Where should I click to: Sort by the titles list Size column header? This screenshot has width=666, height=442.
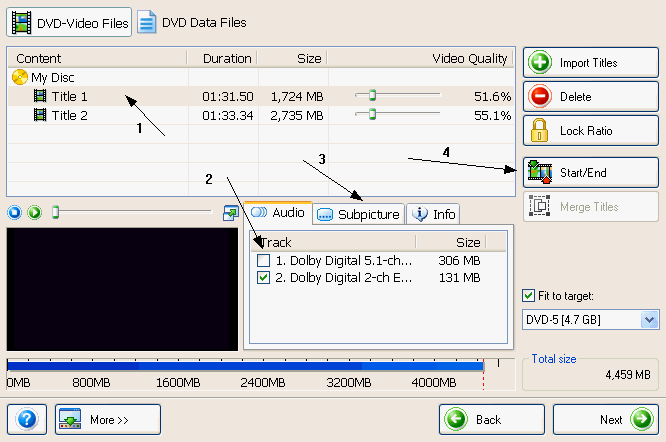(292, 58)
